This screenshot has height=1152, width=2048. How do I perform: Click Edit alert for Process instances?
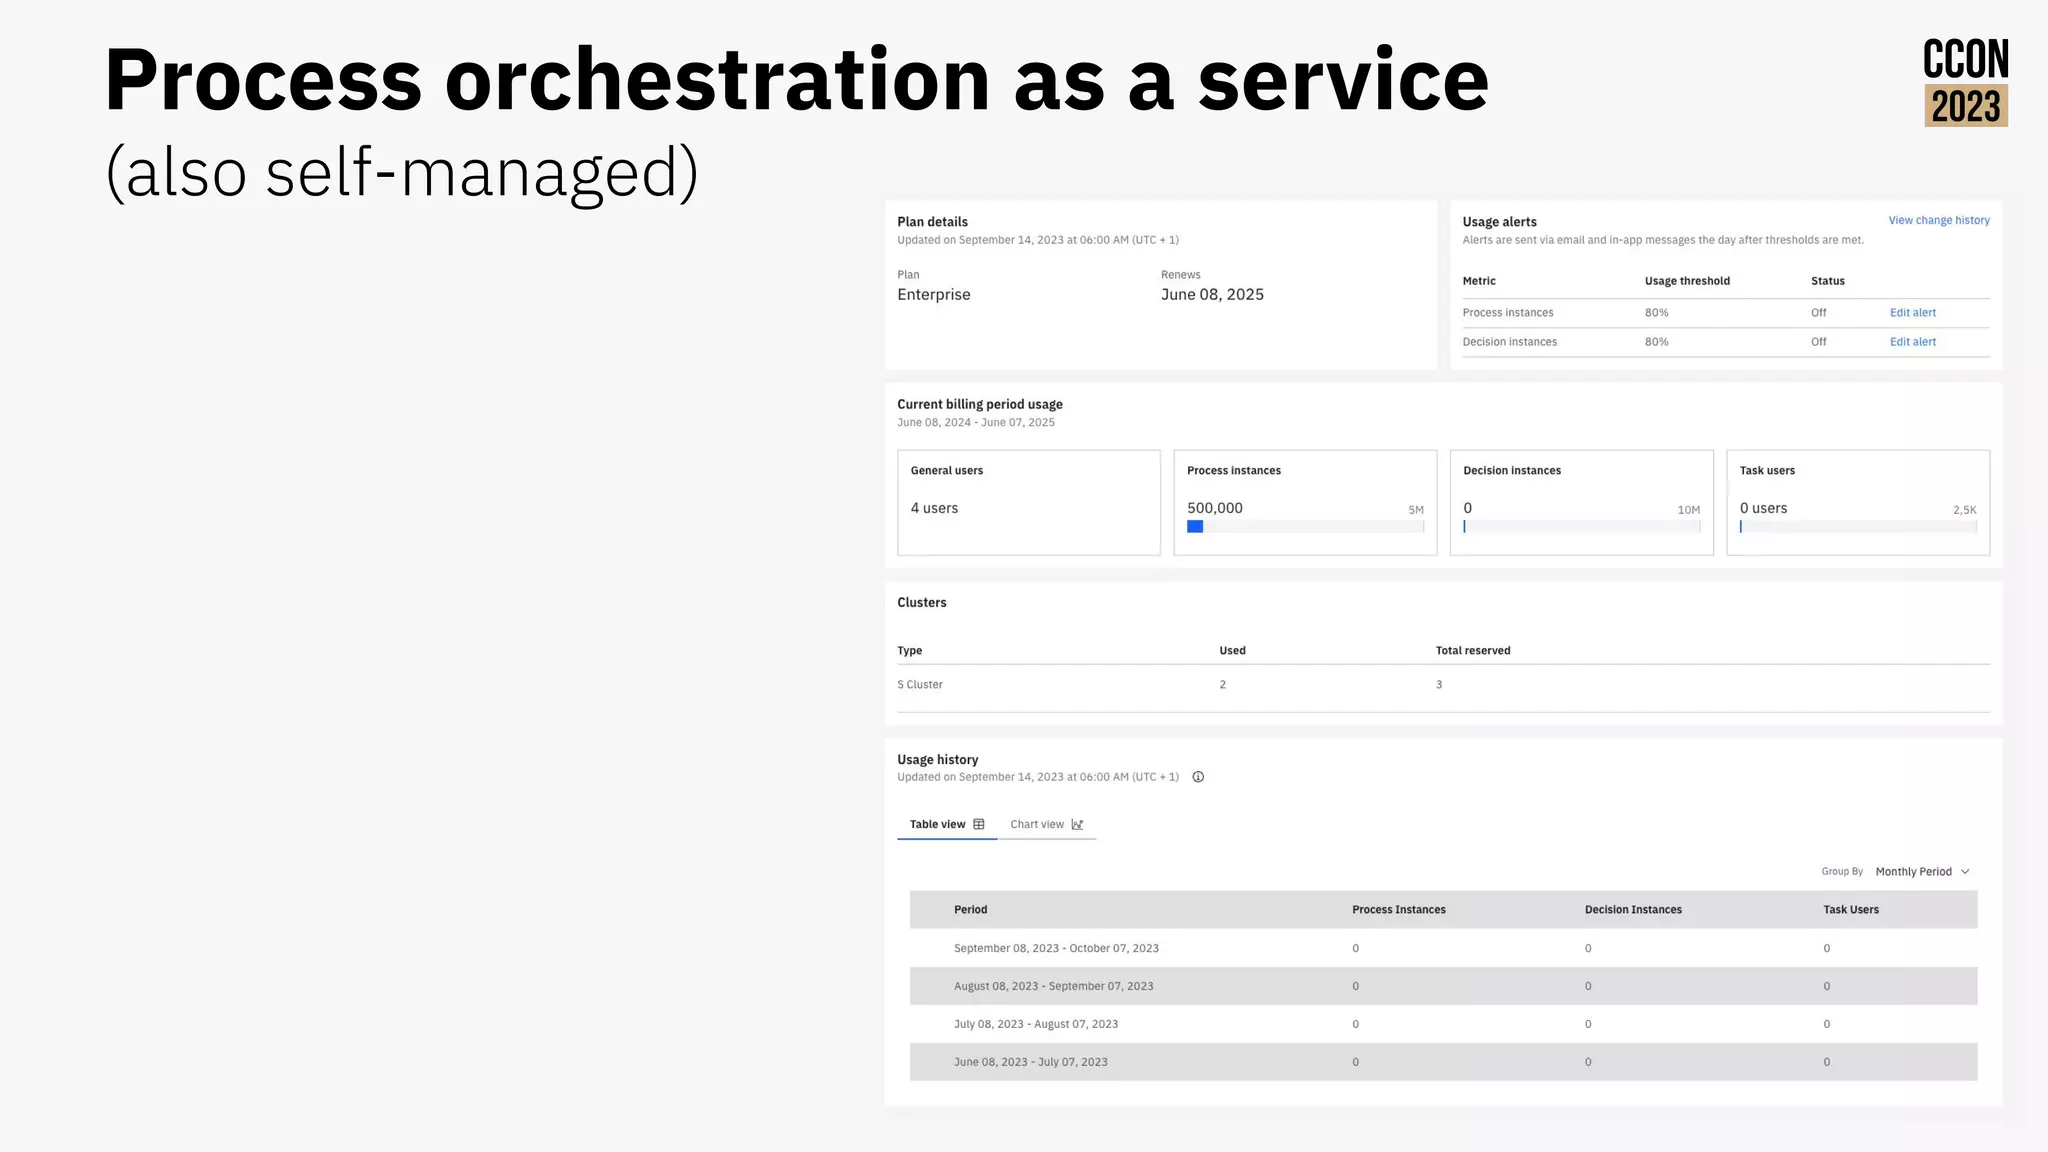(1913, 313)
